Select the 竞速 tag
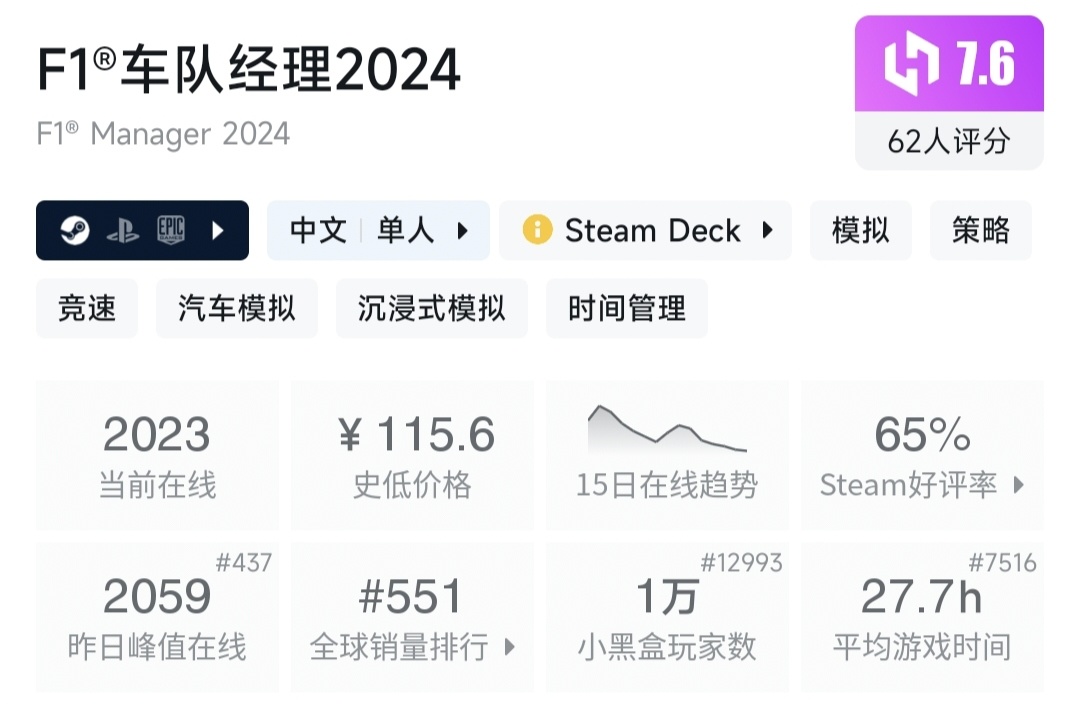 (x=87, y=309)
